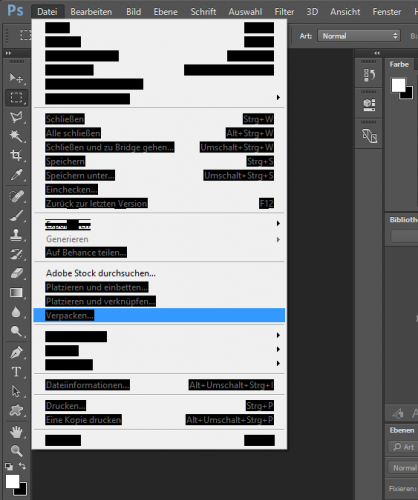Click the foreground color swatch in Farbe panel
The width and height of the screenshot is (418, 500).
click(399, 85)
